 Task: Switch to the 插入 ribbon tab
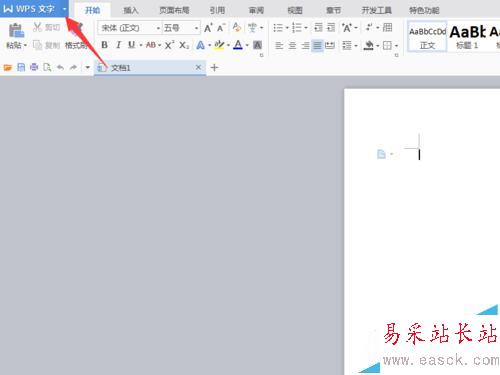(130, 10)
